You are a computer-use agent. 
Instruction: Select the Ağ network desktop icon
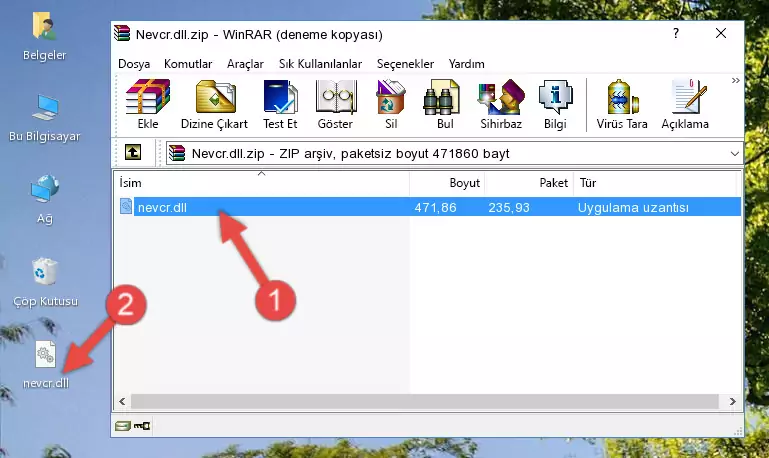point(45,199)
